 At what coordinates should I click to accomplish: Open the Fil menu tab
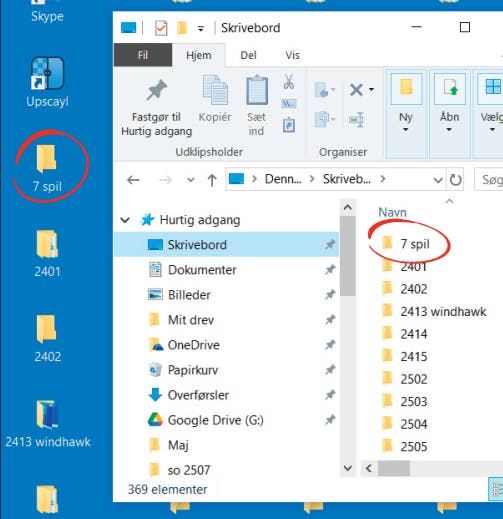tap(143, 55)
